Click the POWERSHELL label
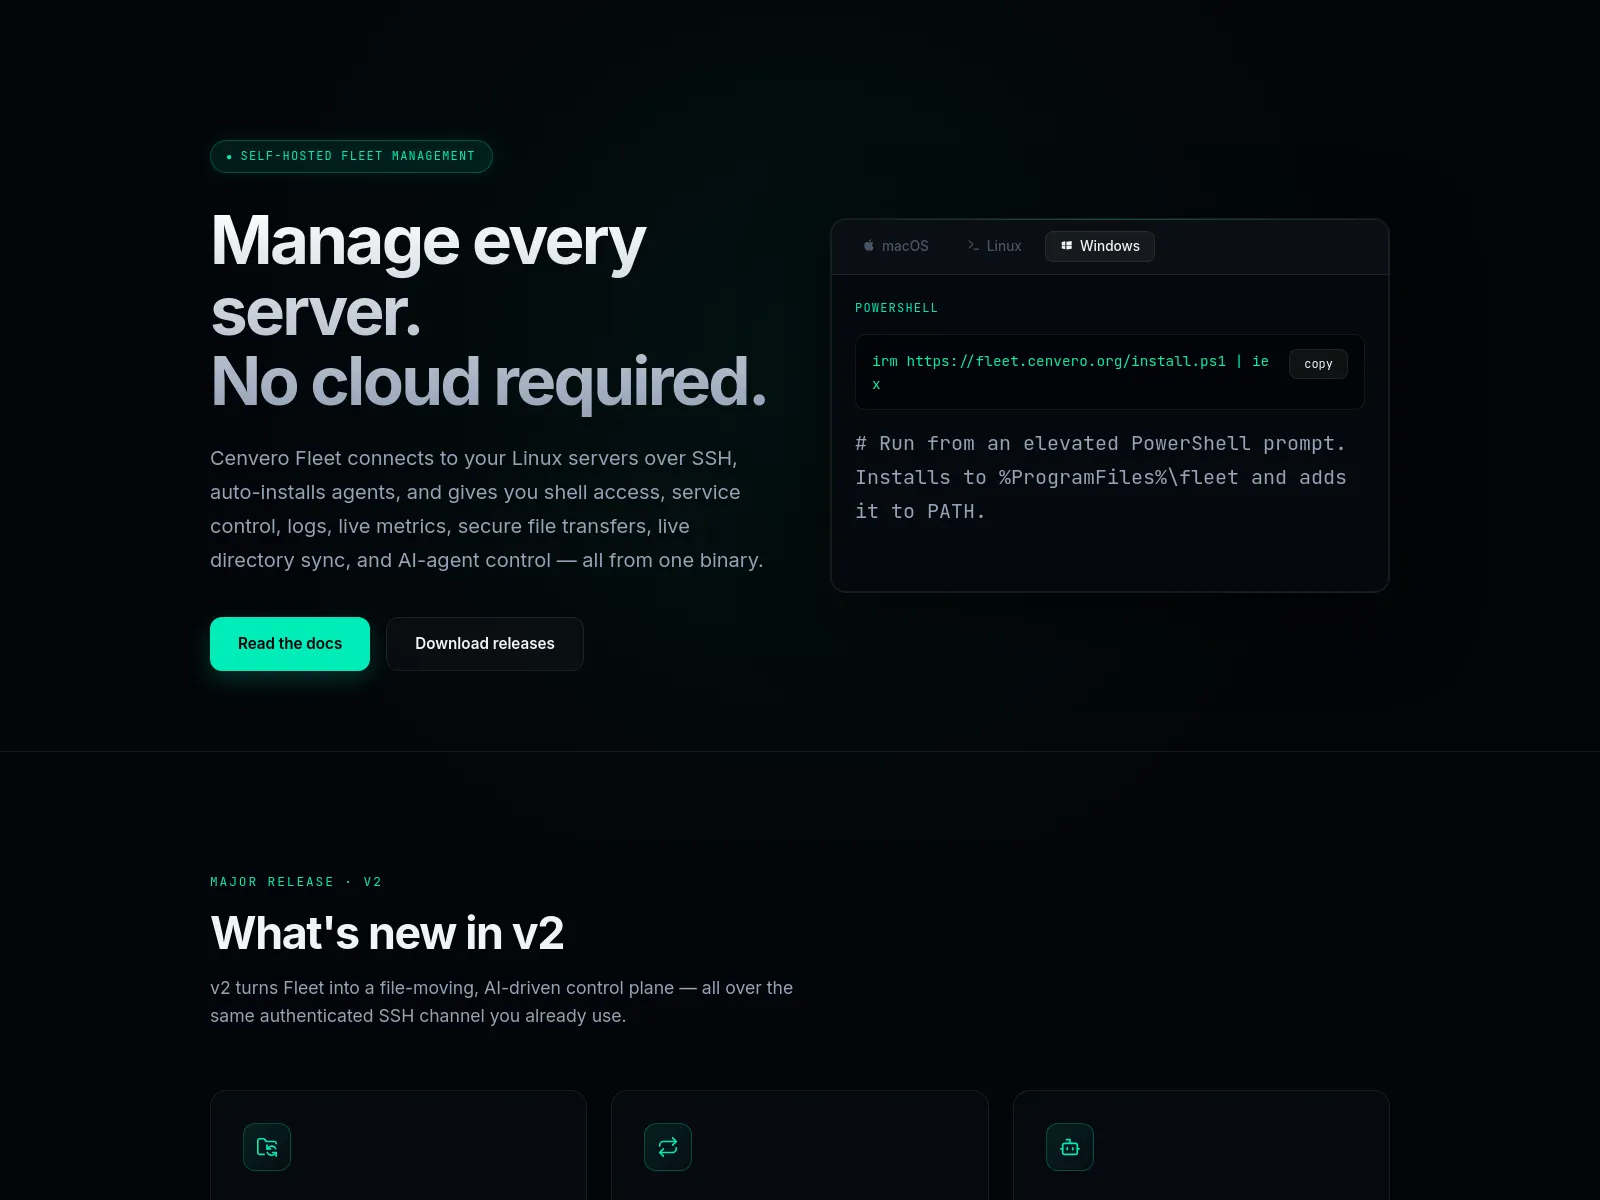1600x1200 pixels. [x=897, y=308]
